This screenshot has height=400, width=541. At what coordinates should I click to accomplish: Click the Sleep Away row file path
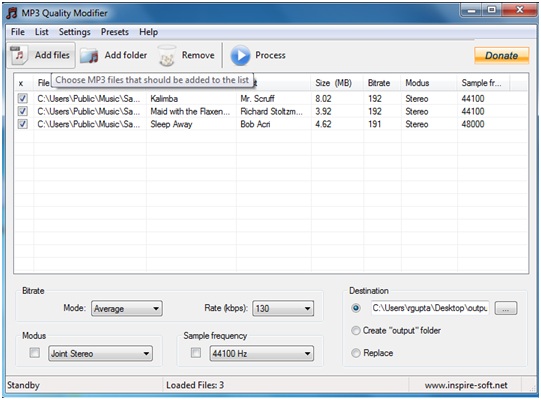(89, 124)
